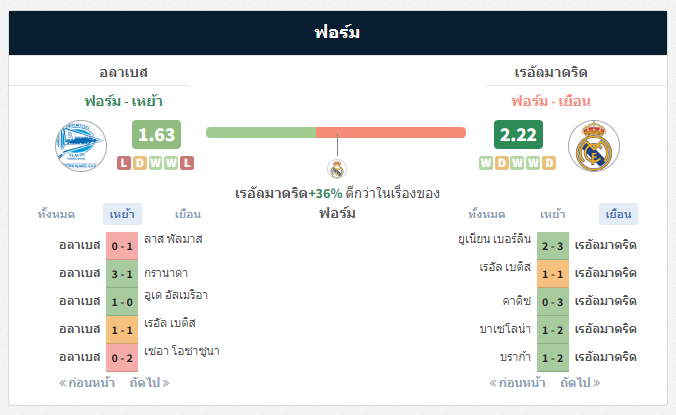
Task: Select เหย้า tab under Real Madrid
Action: 552,214
